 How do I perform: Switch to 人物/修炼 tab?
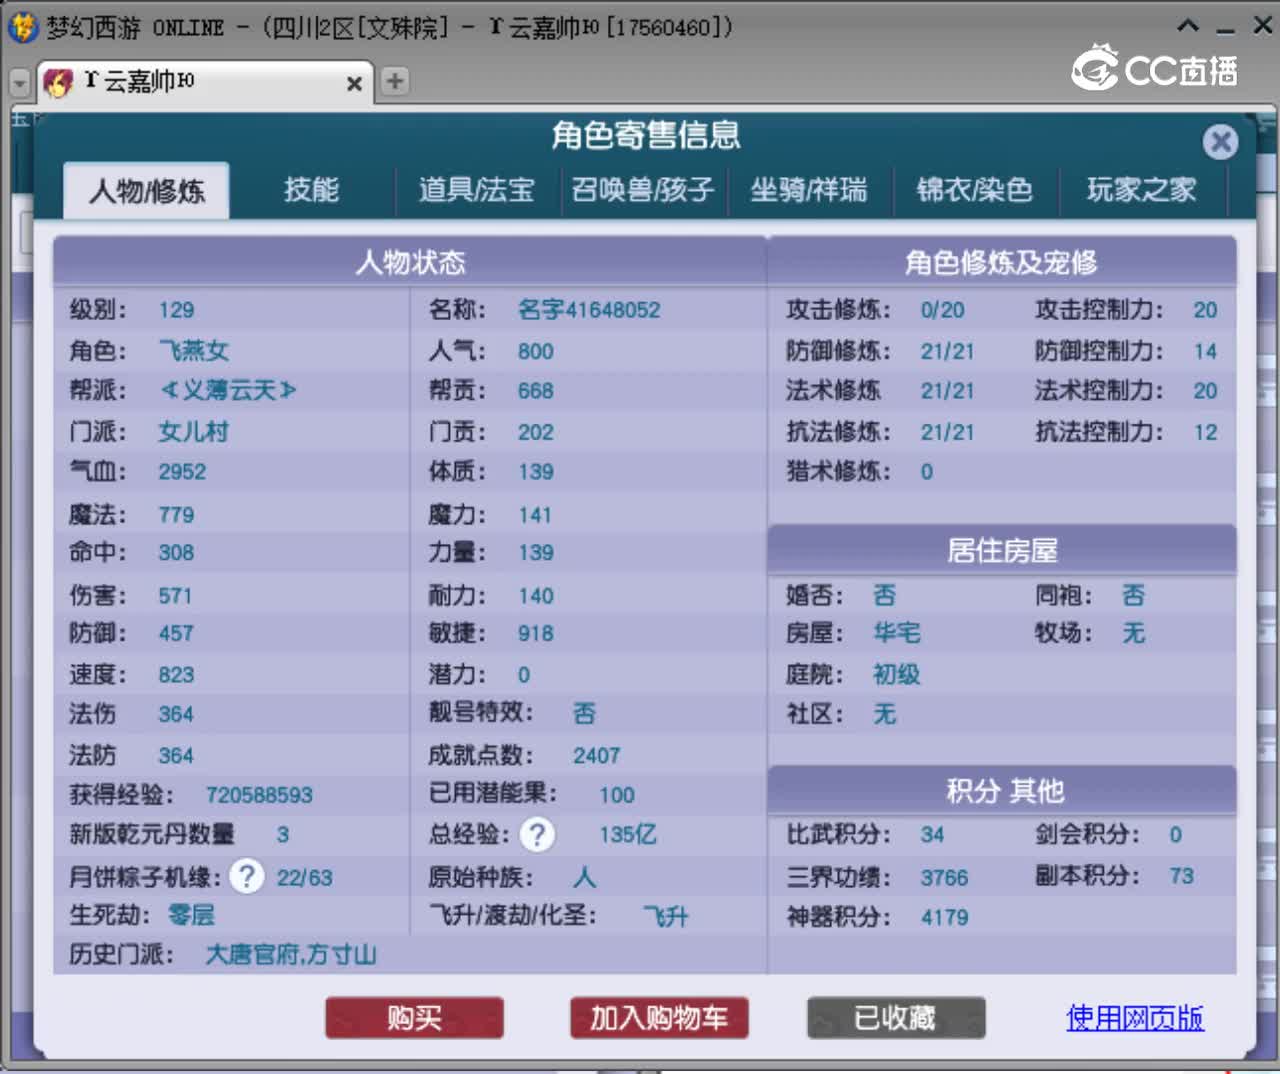[x=147, y=190]
